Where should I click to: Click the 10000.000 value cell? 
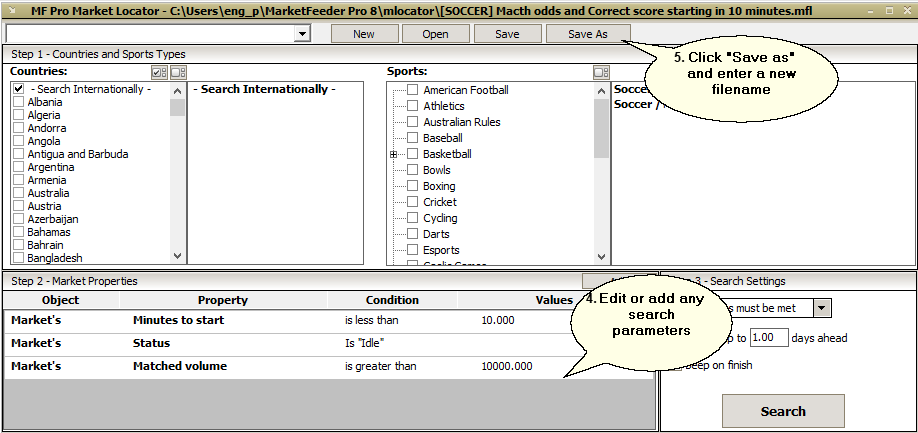[507, 367]
